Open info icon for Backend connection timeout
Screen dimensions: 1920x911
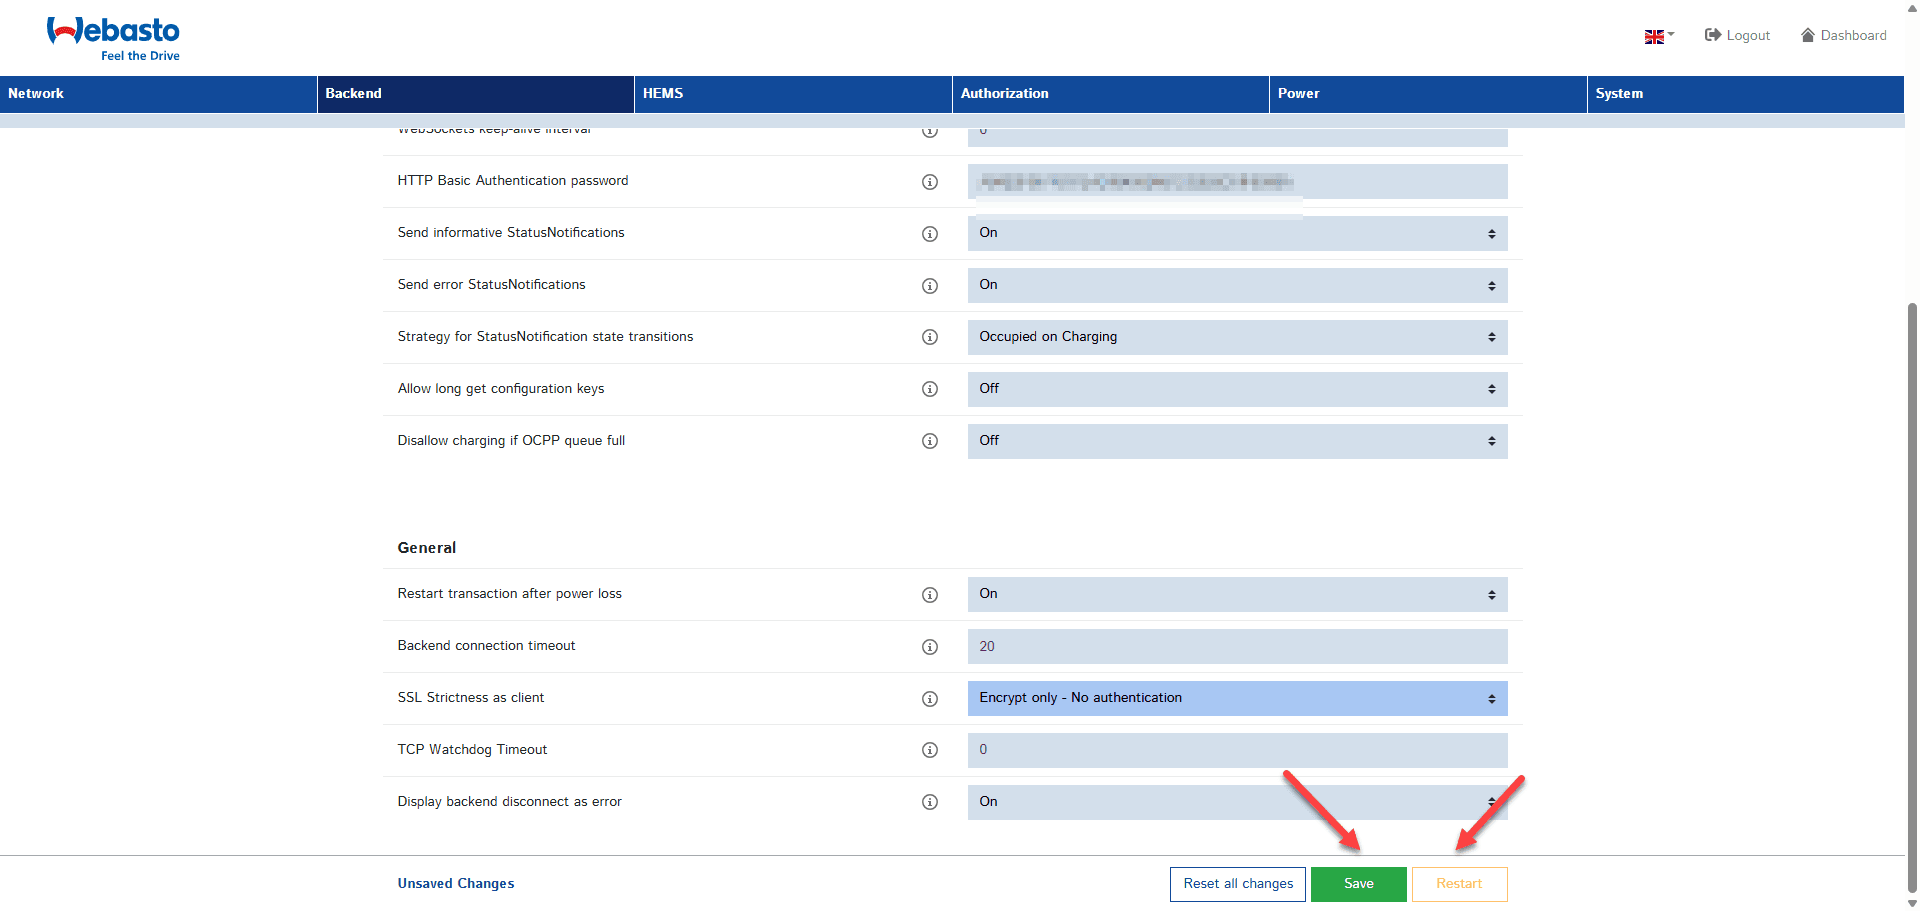point(930,647)
